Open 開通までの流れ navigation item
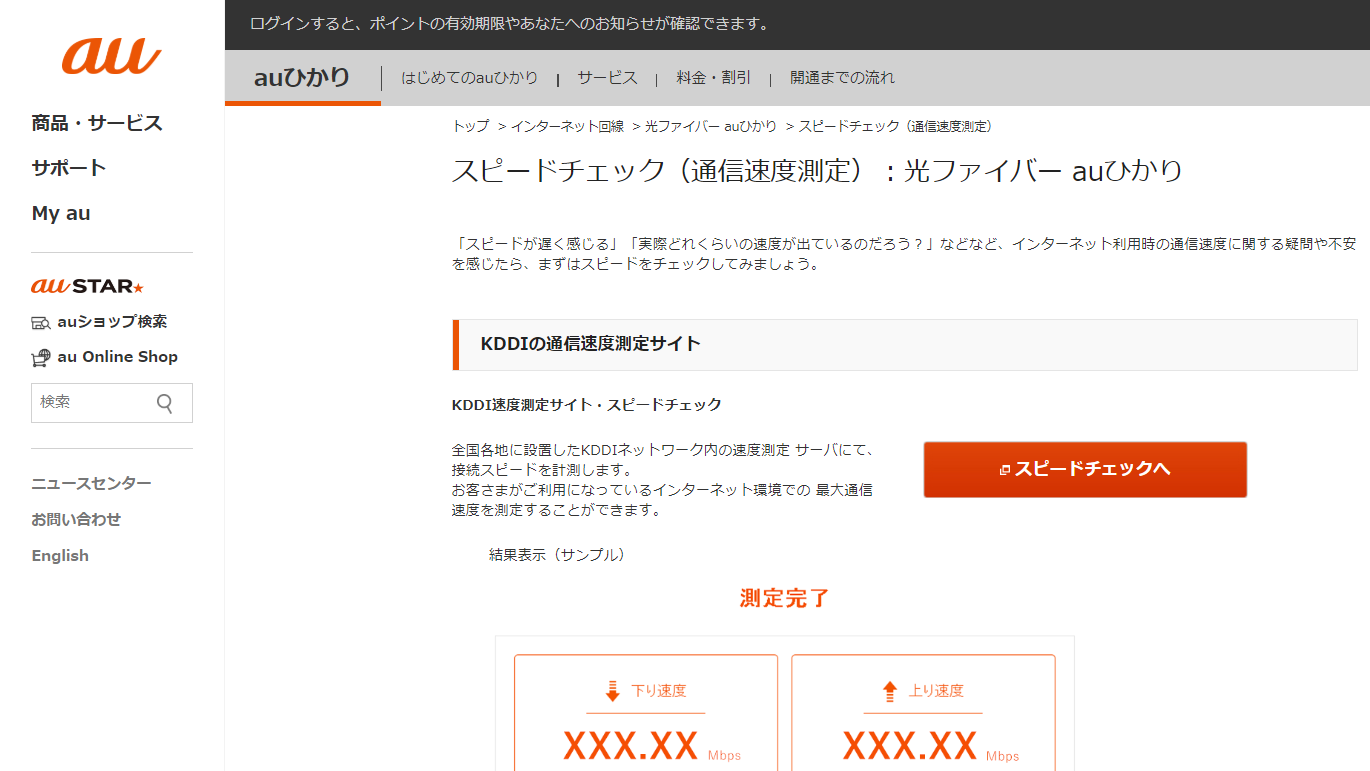The image size is (1370, 771). [x=842, y=78]
